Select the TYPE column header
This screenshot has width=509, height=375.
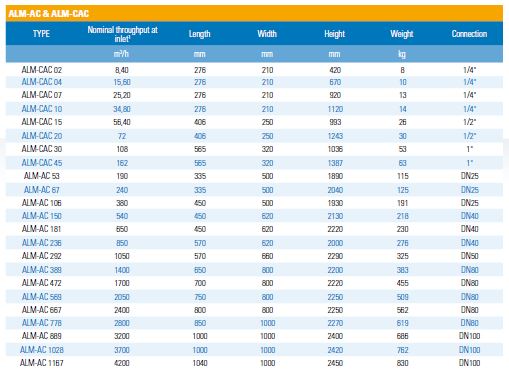pyautogui.click(x=41, y=34)
